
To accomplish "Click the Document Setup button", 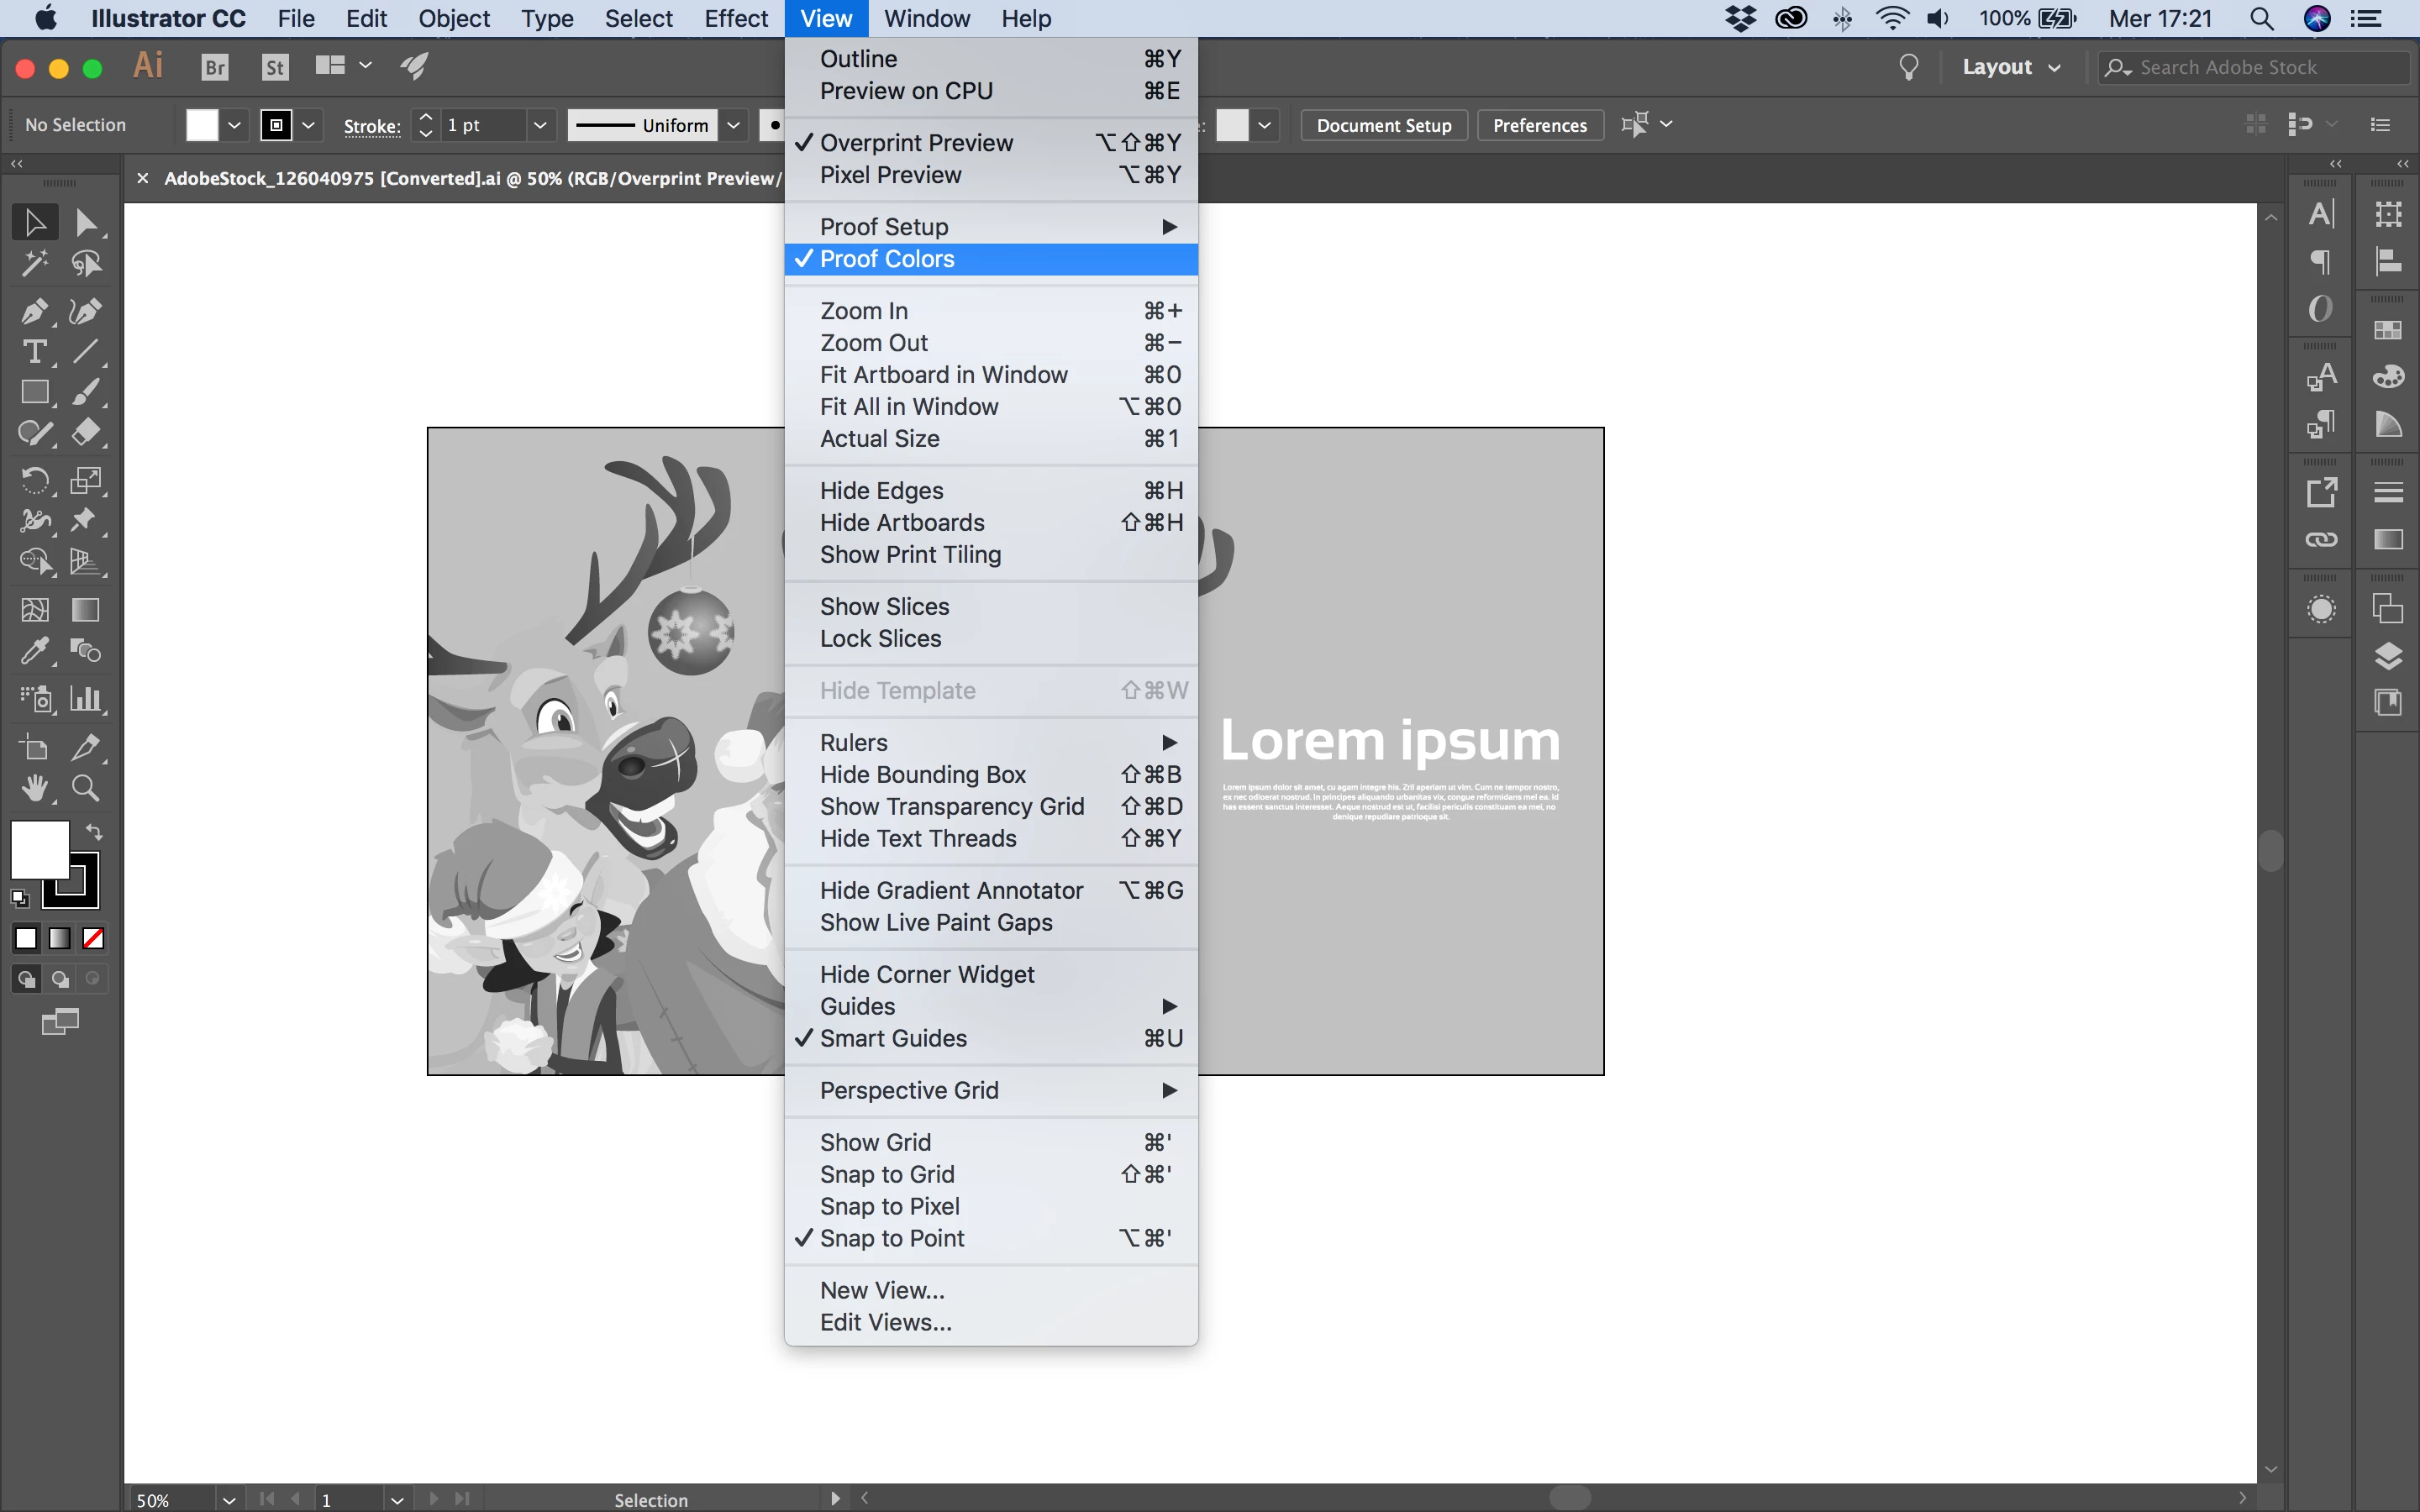I will (1383, 125).
